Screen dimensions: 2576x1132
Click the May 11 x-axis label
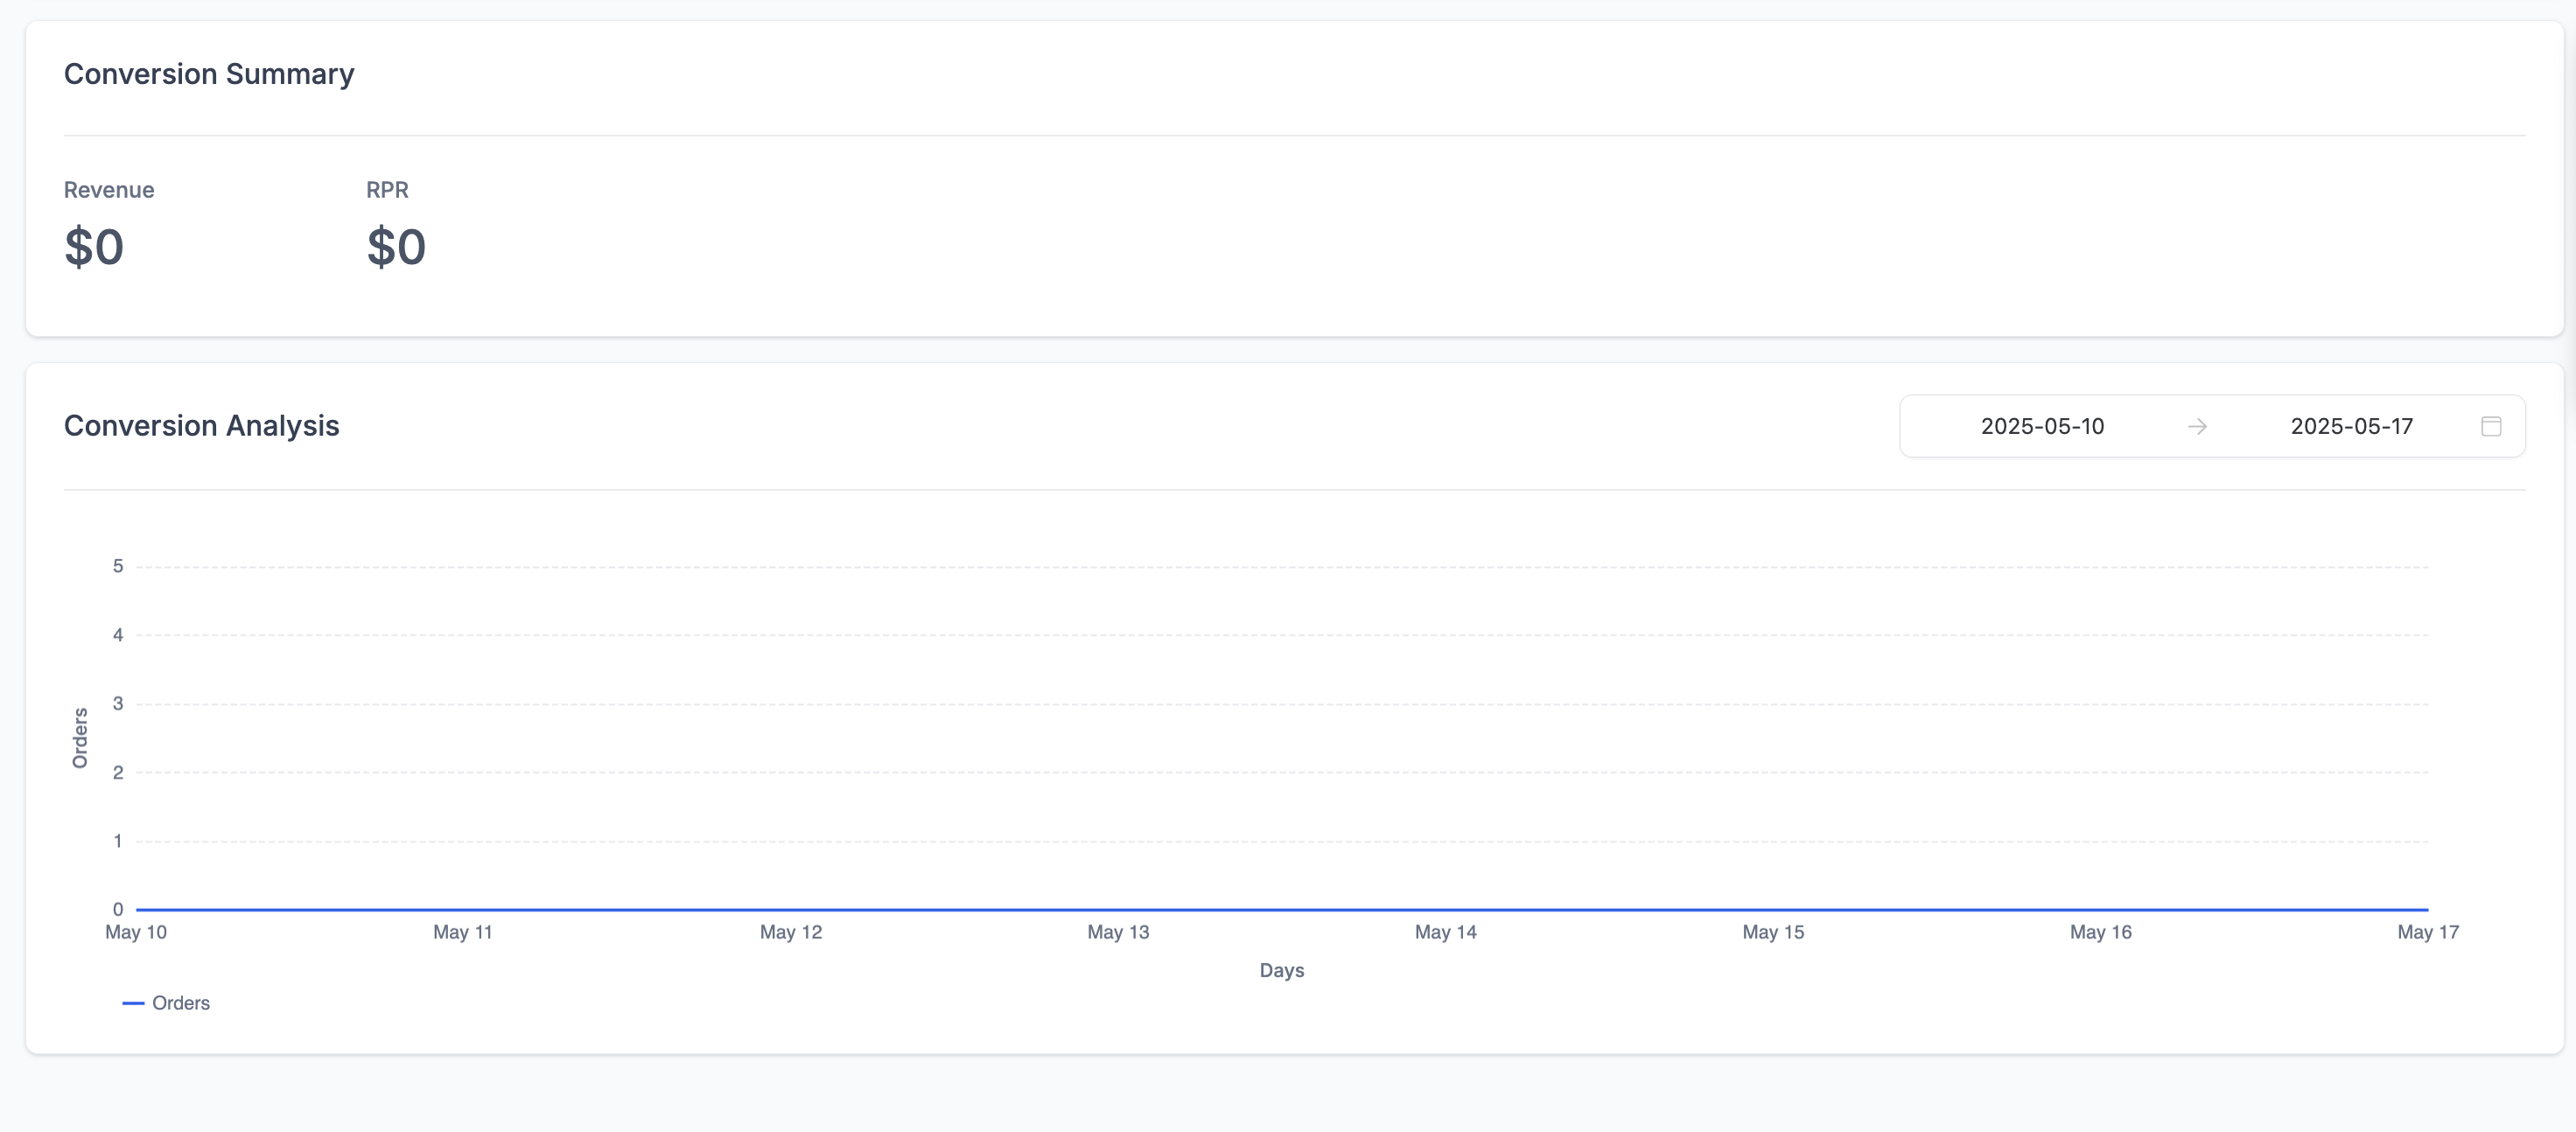(463, 932)
